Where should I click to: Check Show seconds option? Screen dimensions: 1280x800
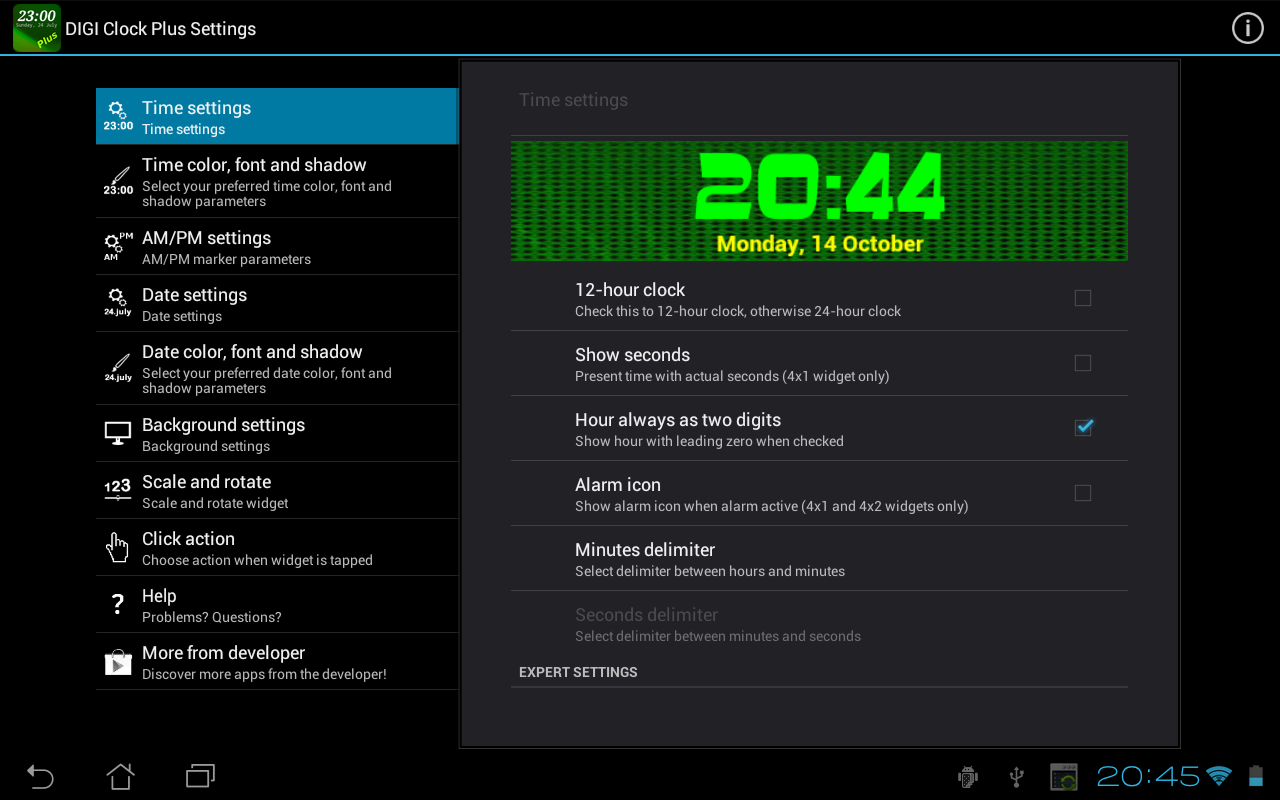pyautogui.click(x=1083, y=363)
